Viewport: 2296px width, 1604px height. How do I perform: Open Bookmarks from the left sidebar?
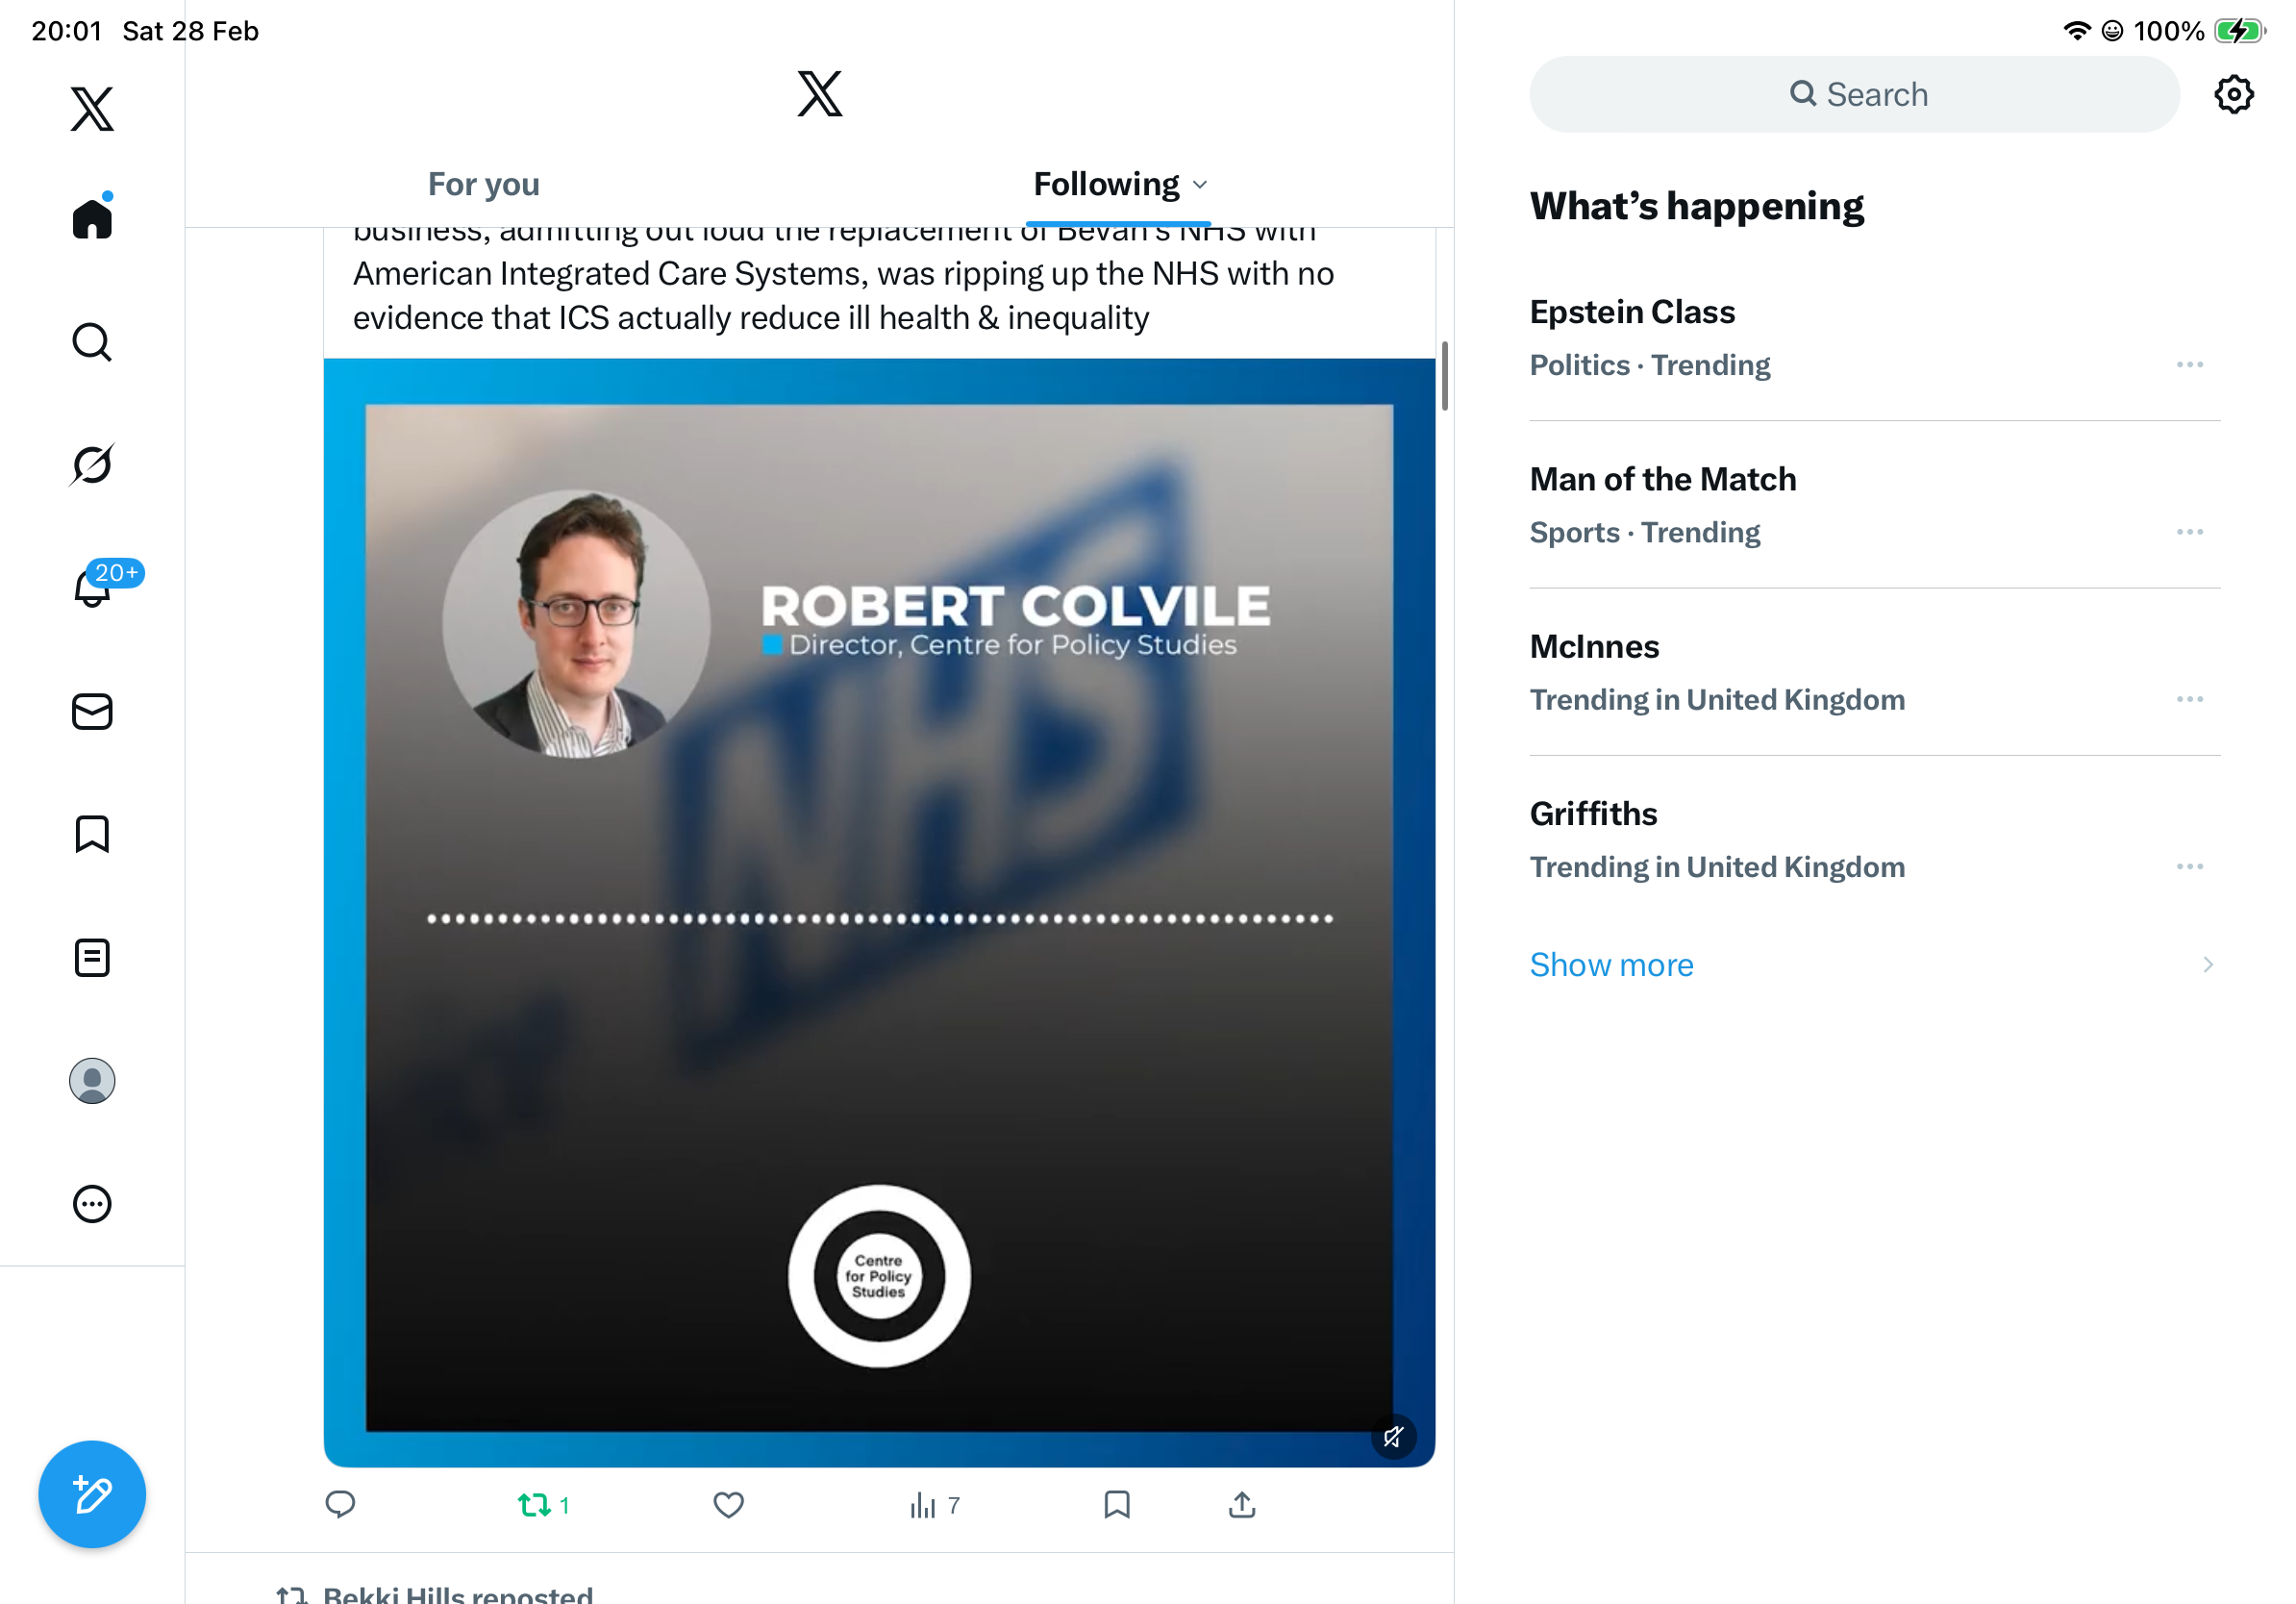click(92, 834)
